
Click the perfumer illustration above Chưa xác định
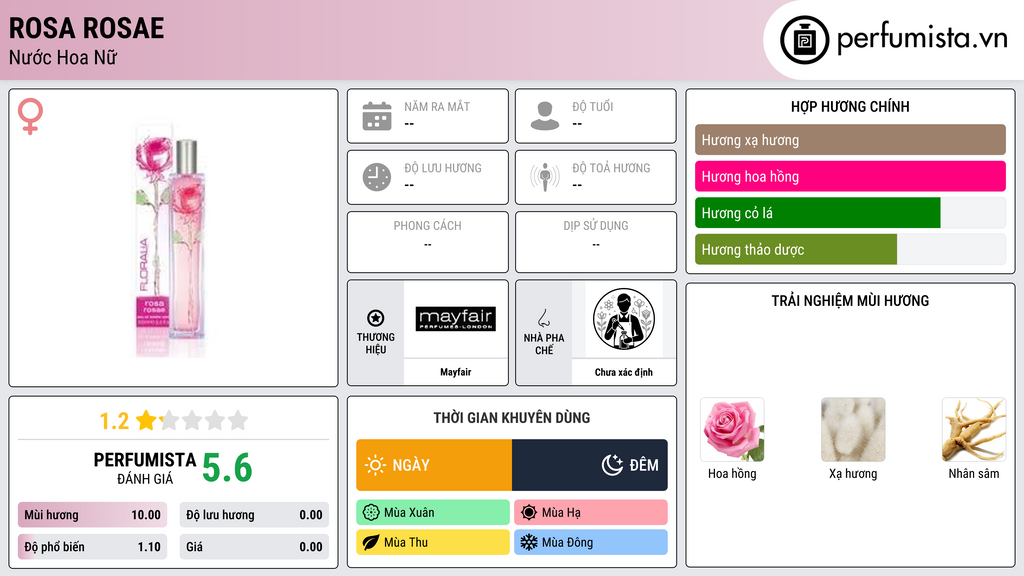pyautogui.click(x=624, y=319)
